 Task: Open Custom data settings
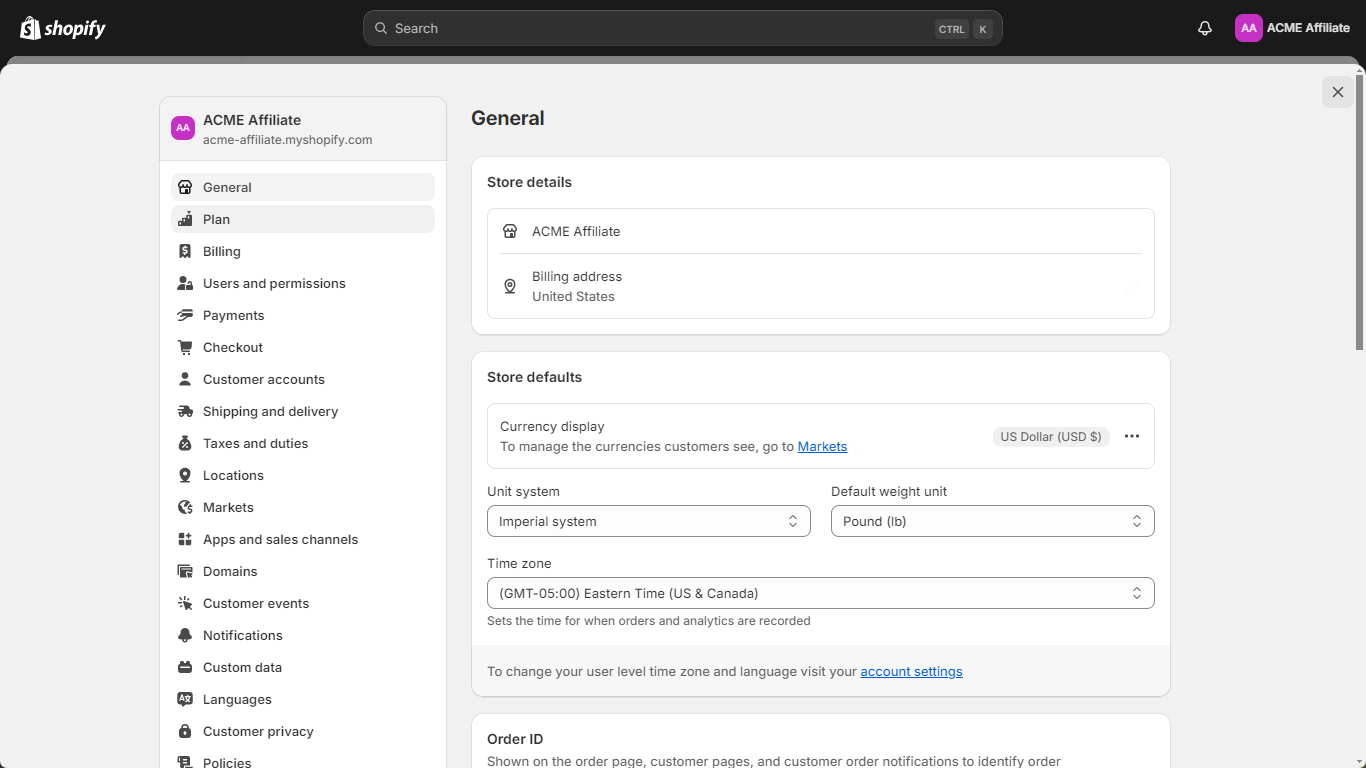coord(303,667)
